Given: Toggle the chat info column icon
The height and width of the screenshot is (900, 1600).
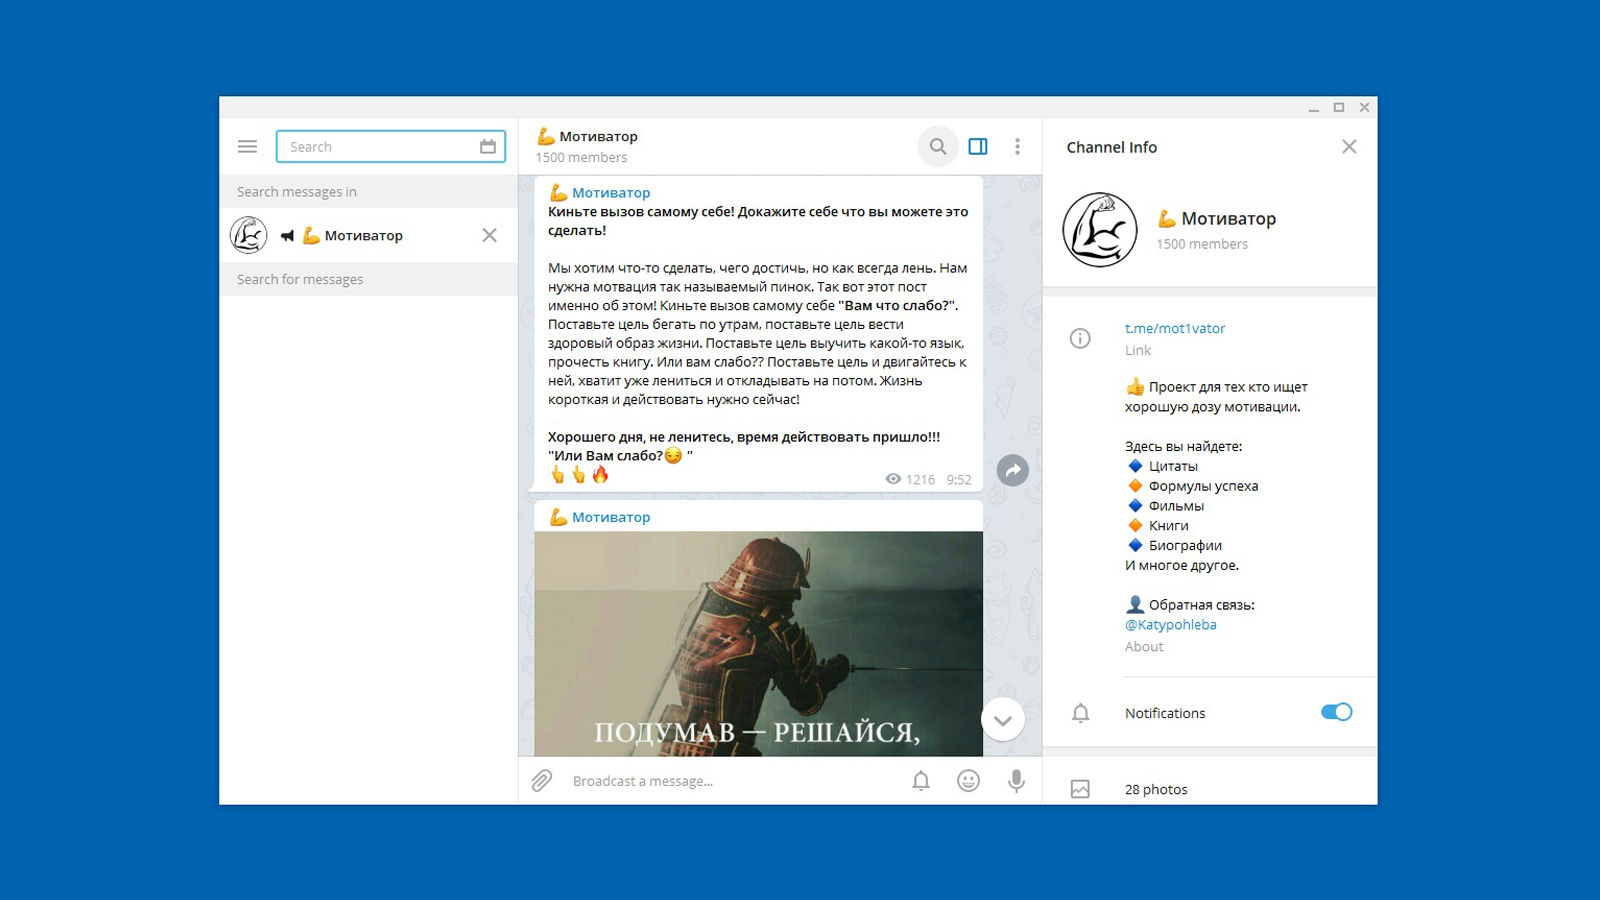Looking at the screenshot, I should [978, 146].
